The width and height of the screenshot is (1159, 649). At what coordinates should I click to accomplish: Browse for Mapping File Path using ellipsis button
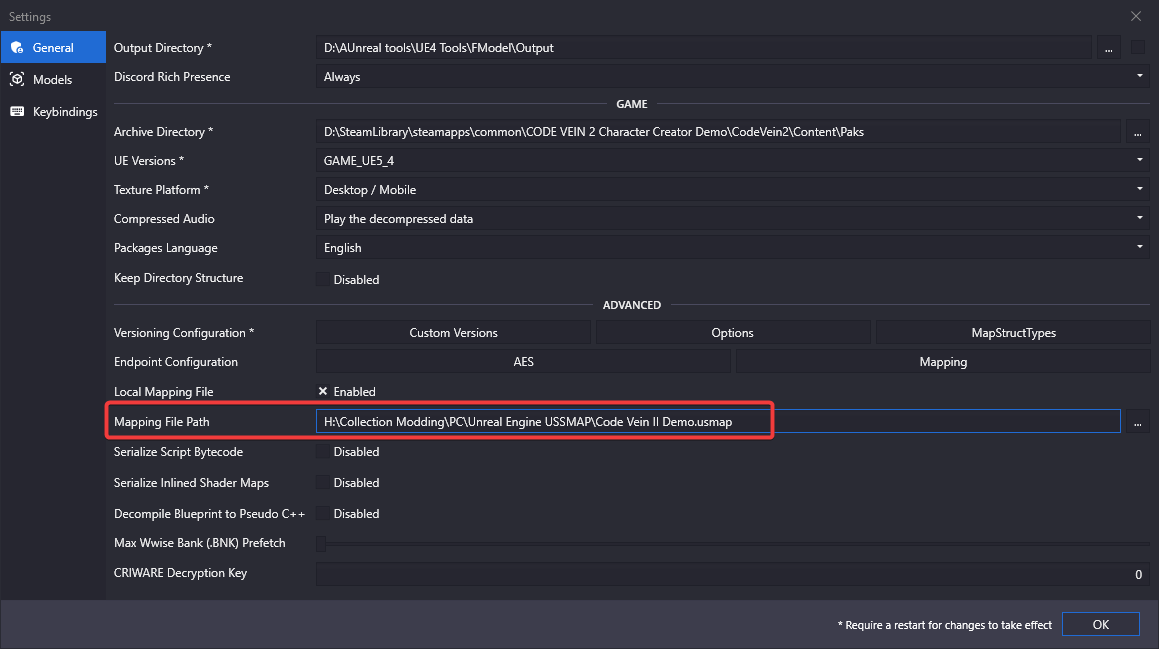1137,422
